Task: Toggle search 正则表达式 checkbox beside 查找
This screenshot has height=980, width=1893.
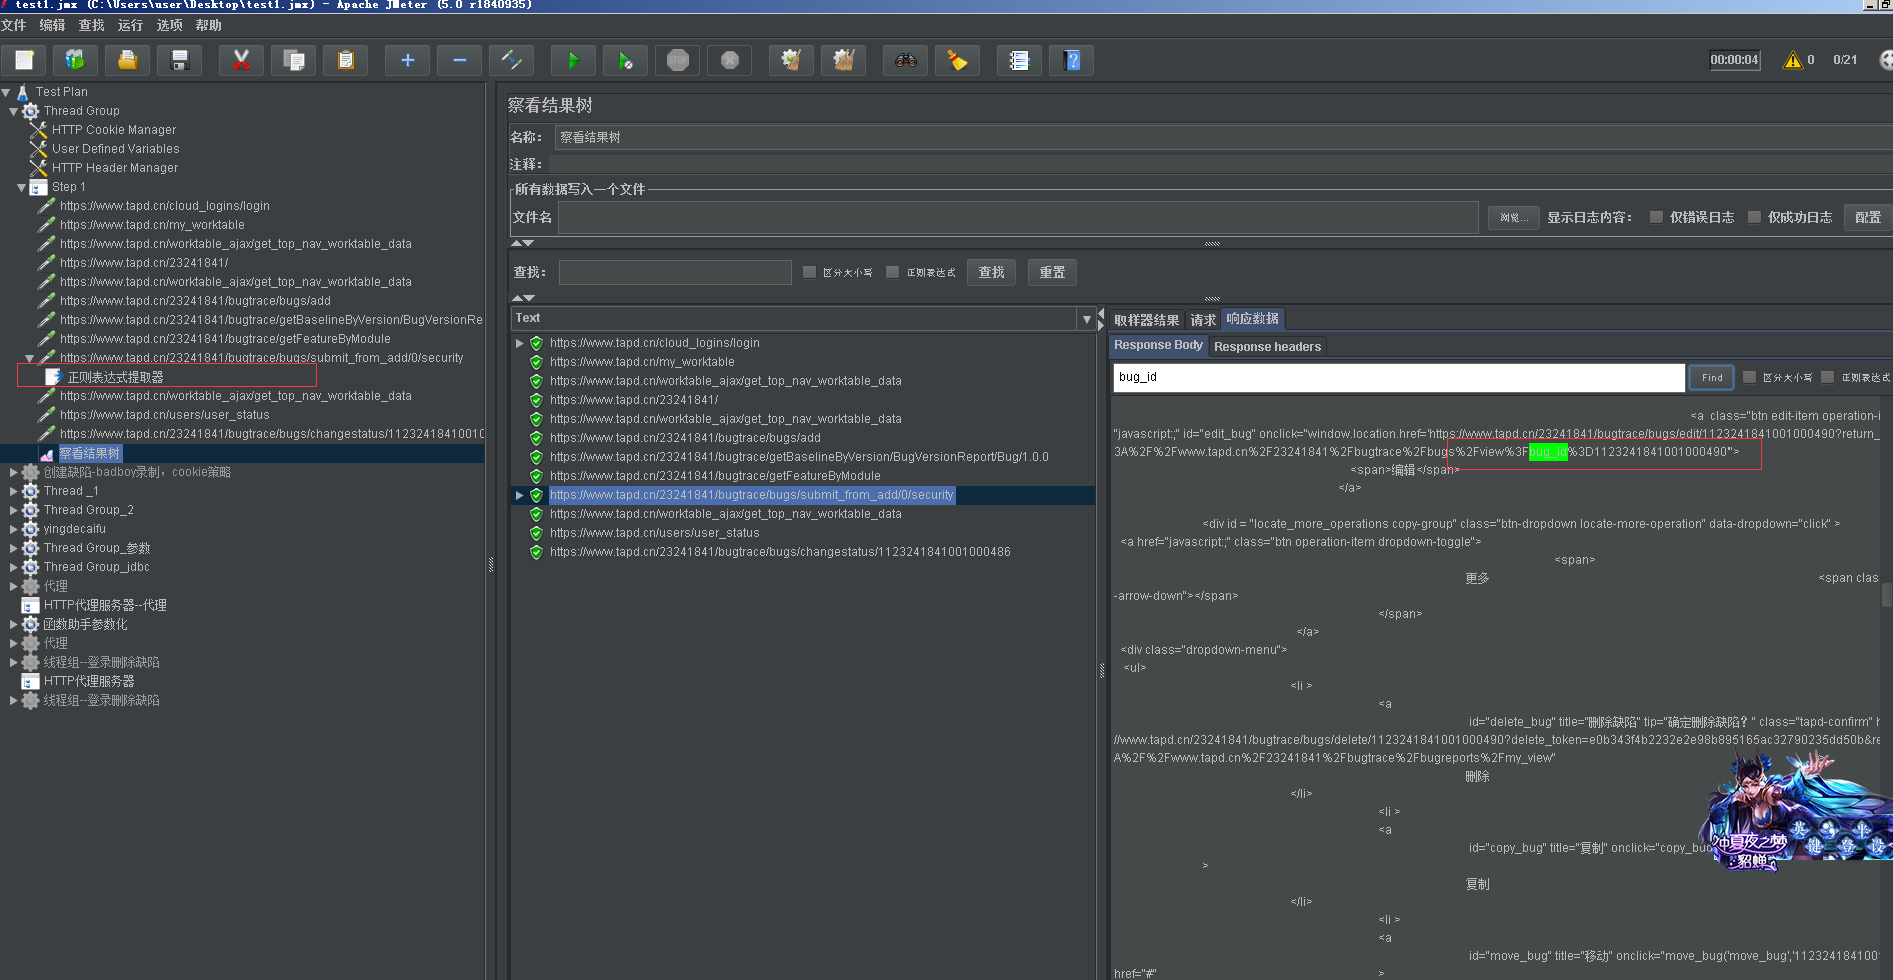Action: (893, 272)
